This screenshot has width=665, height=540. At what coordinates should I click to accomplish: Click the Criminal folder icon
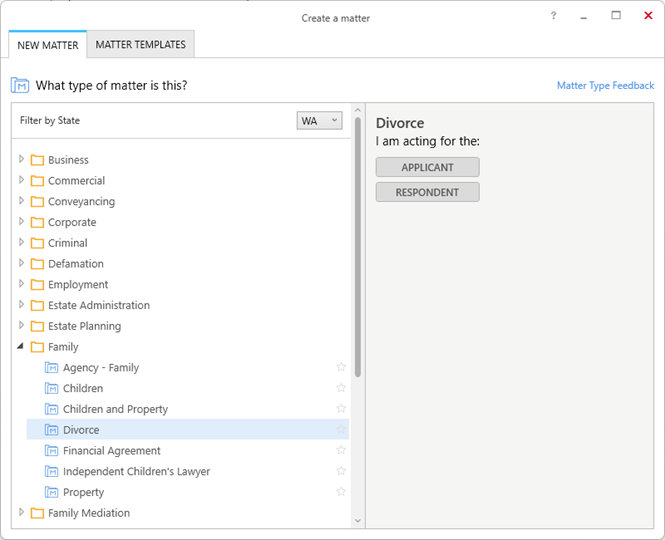click(x=37, y=243)
